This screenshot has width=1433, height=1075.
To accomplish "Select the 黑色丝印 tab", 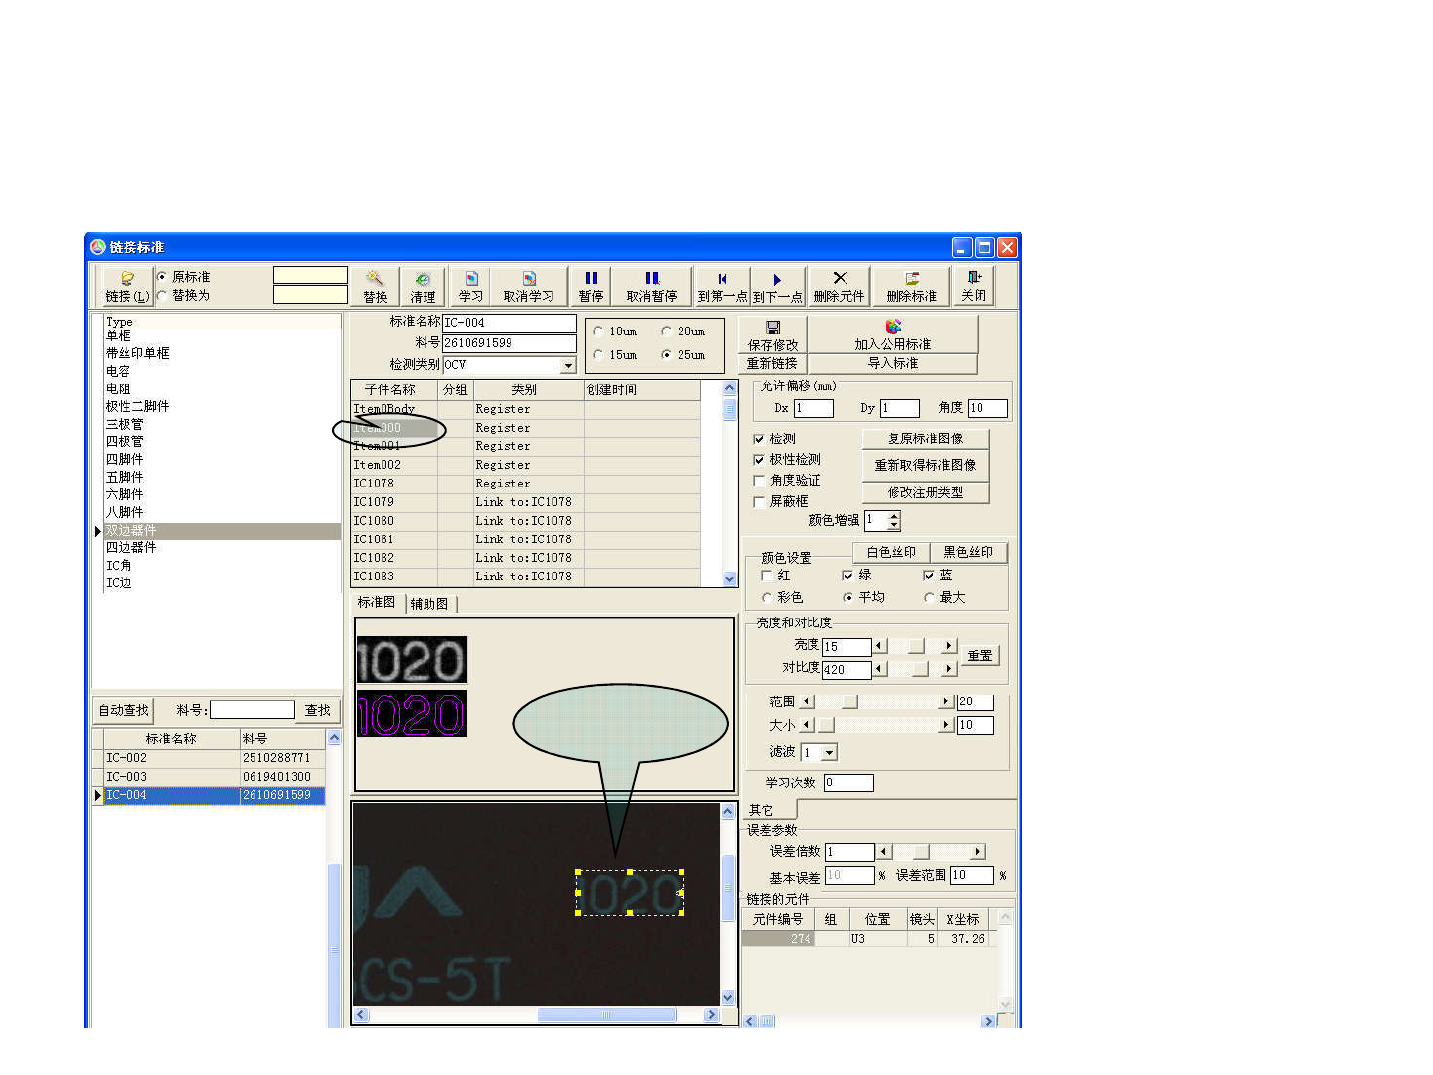I will click(967, 552).
